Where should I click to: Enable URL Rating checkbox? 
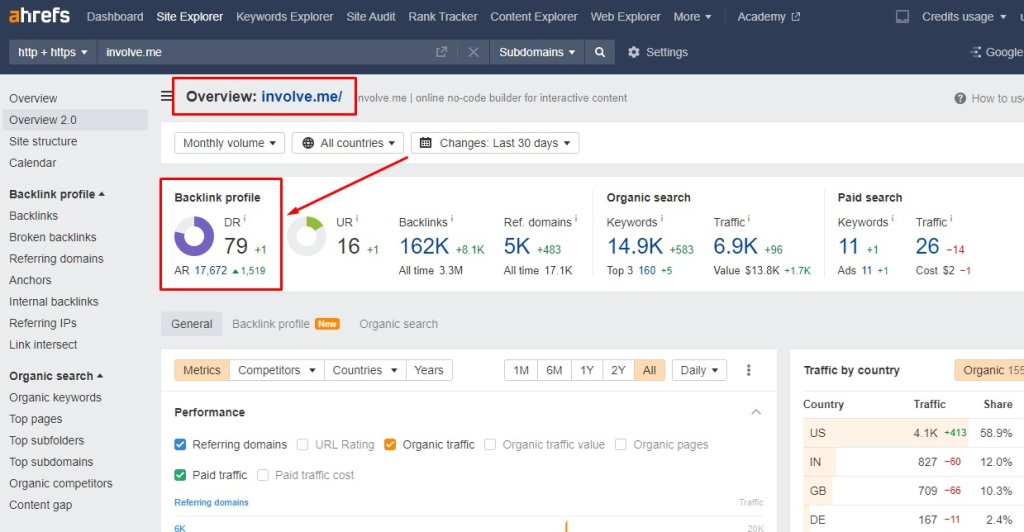tap(302, 445)
